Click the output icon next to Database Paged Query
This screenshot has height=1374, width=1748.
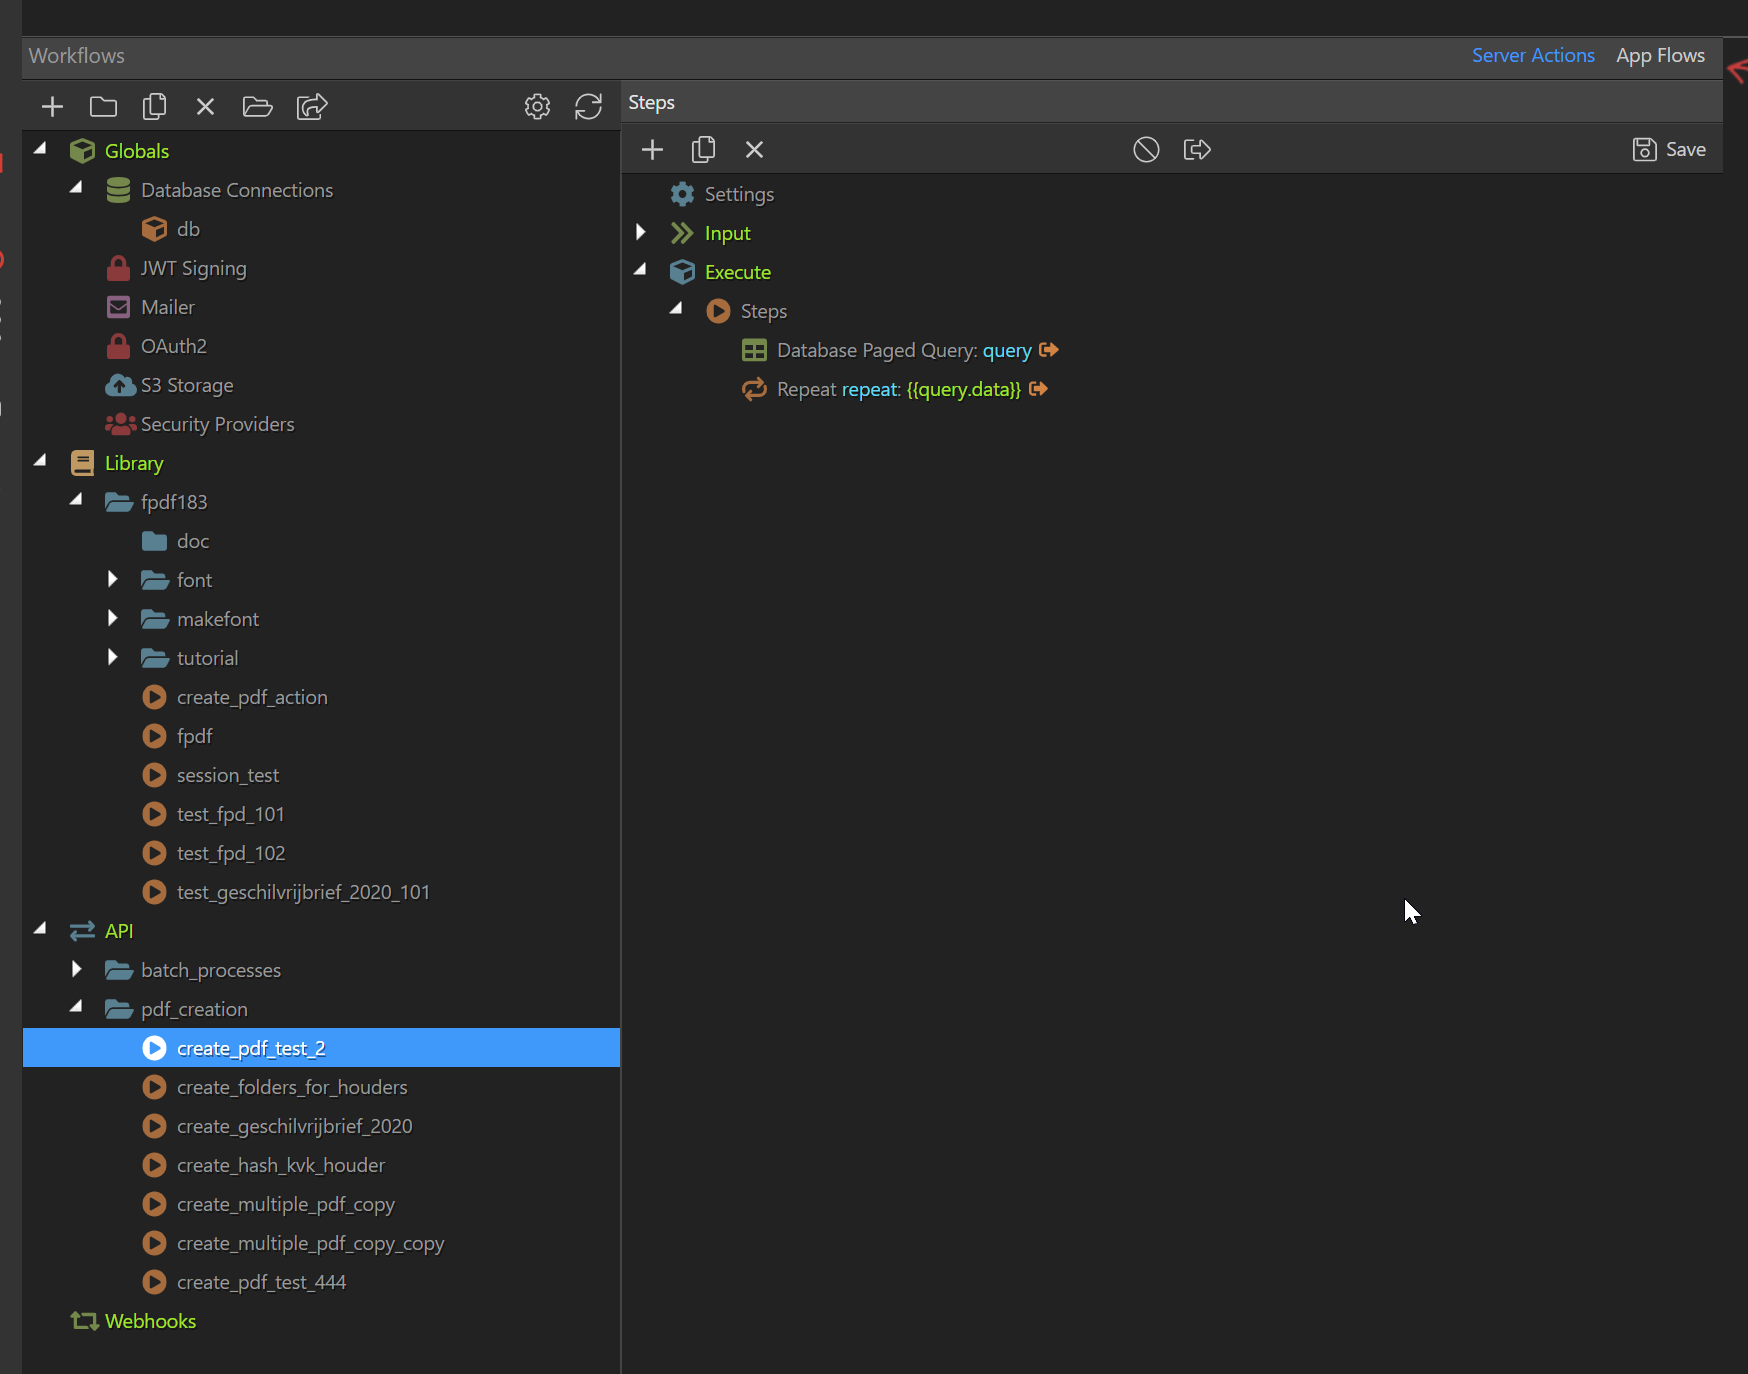[1049, 350]
